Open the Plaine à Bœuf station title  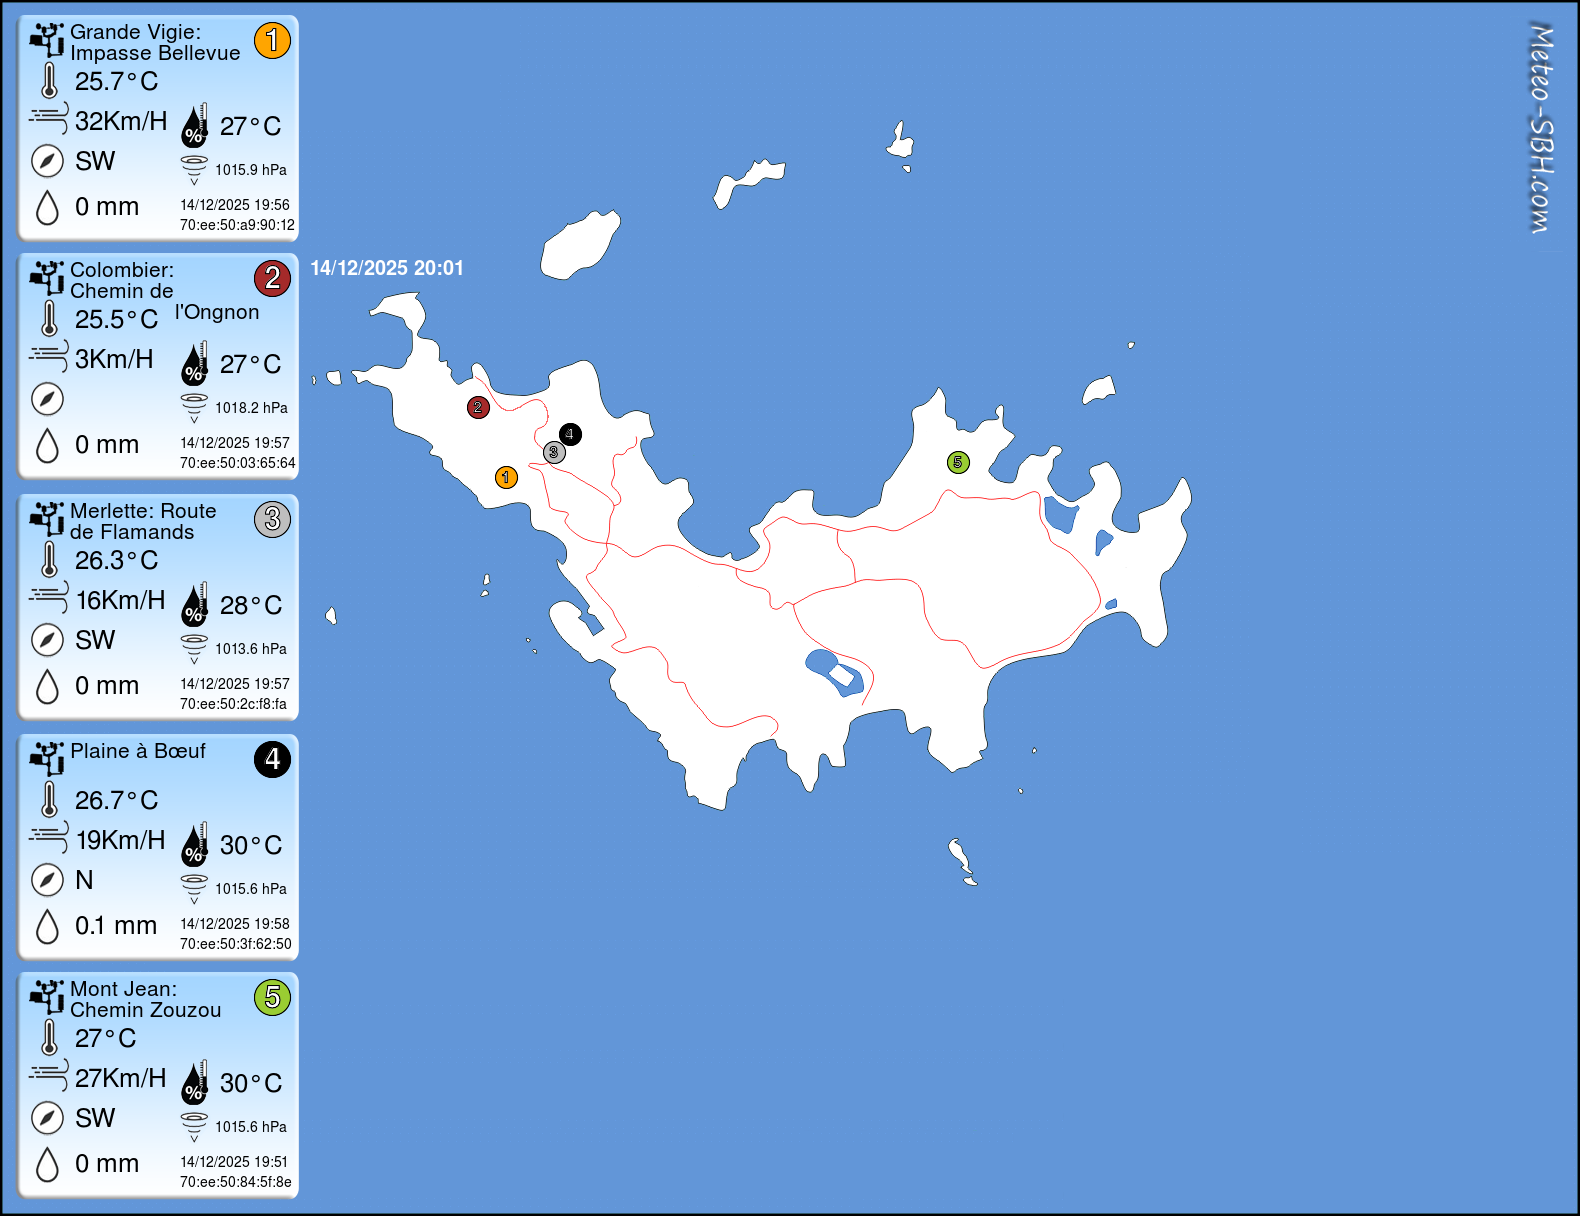[x=138, y=751]
